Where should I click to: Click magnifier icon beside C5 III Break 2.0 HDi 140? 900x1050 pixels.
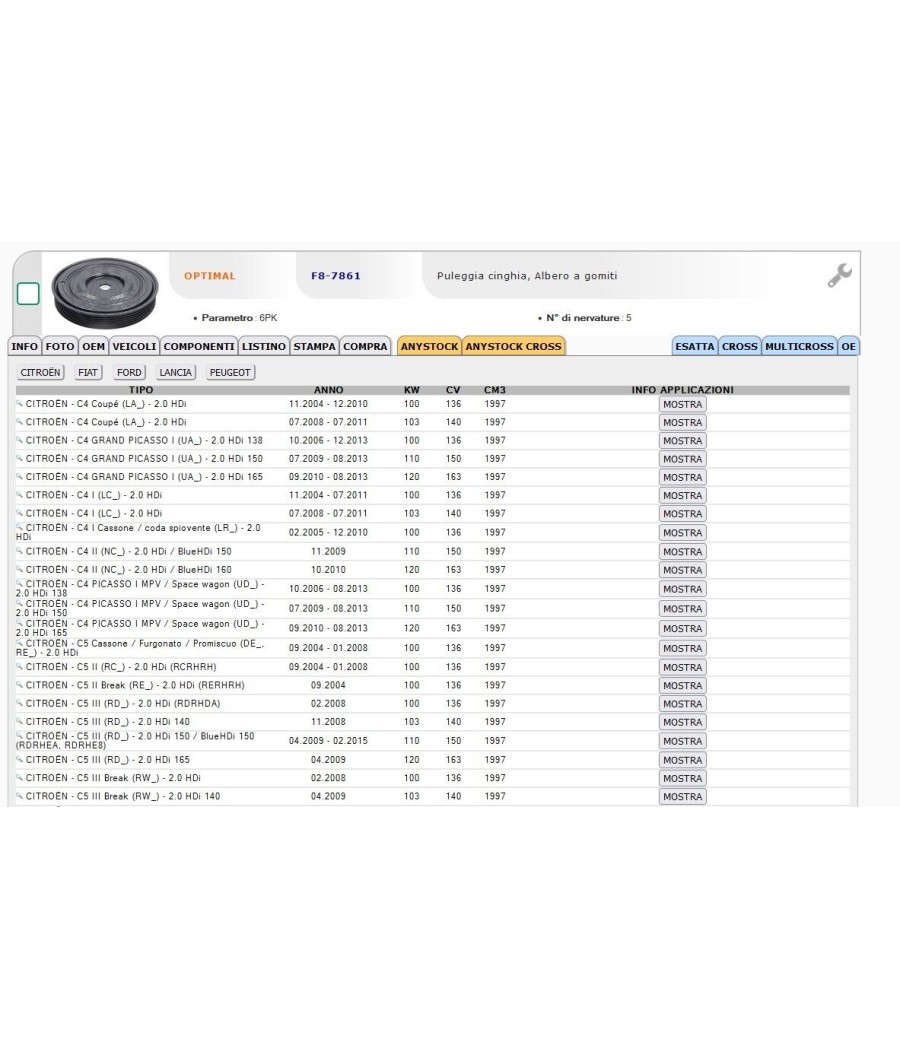tap(19, 796)
